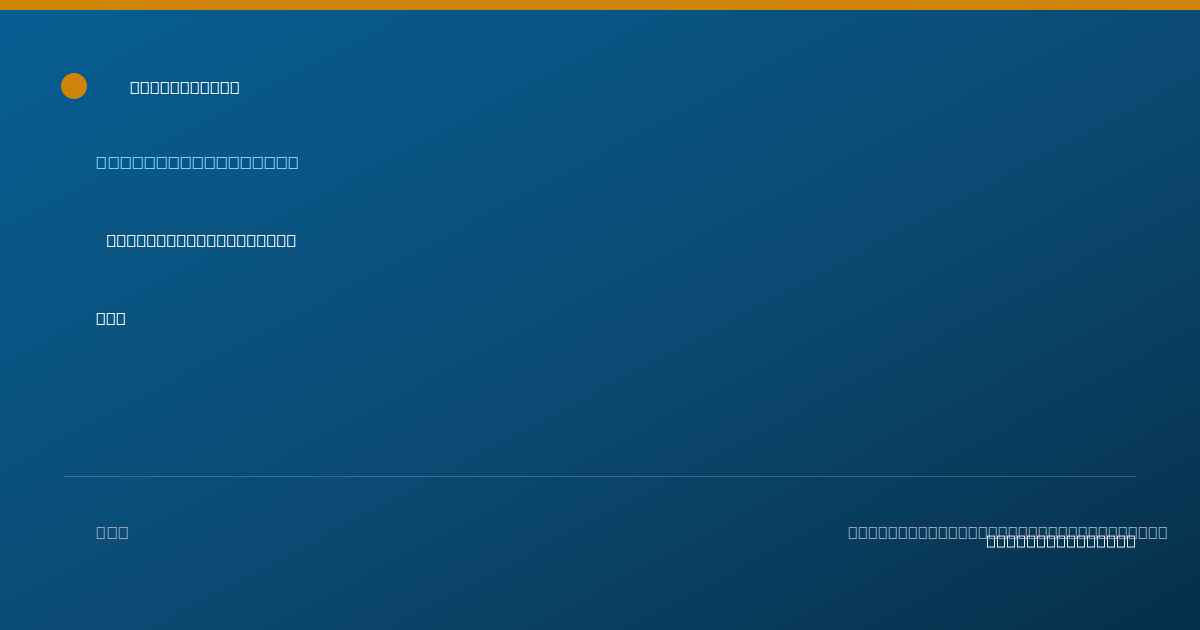Image resolution: width=1200 pixels, height=630 pixels.
Task: Click the last character of the white subtitle line
Action: (x=291, y=240)
